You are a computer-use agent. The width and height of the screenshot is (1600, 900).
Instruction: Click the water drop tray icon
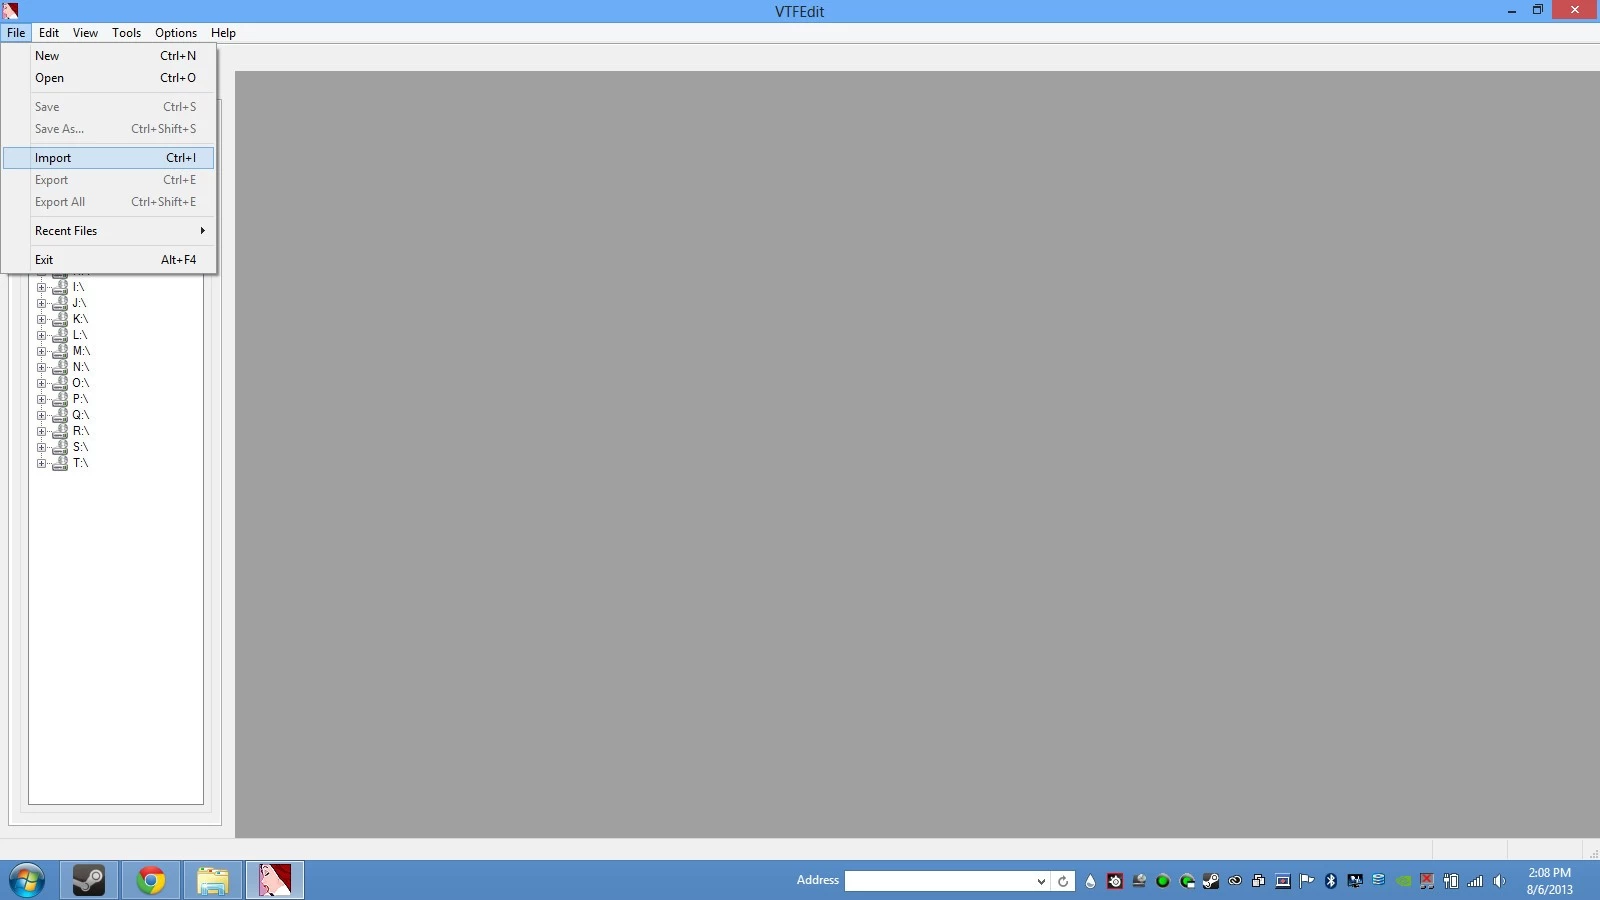(1091, 881)
